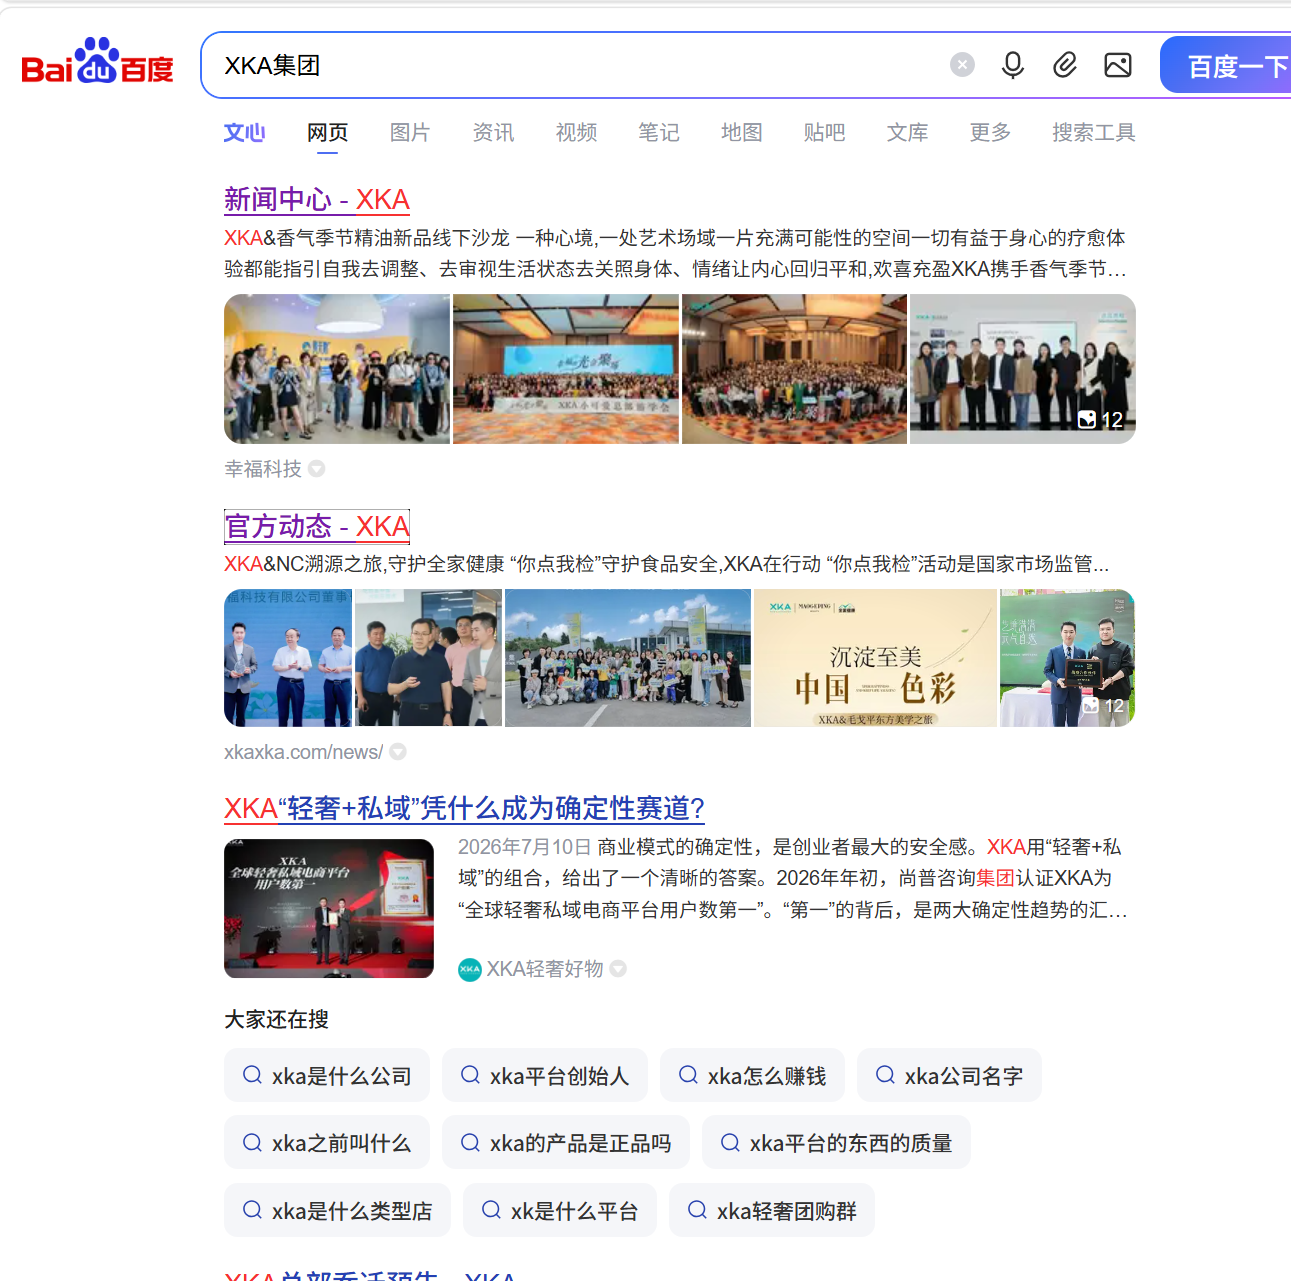The image size is (1291, 1281).
Task: Select the 地图 tab
Action: pyautogui.click(x=742, y=132)
